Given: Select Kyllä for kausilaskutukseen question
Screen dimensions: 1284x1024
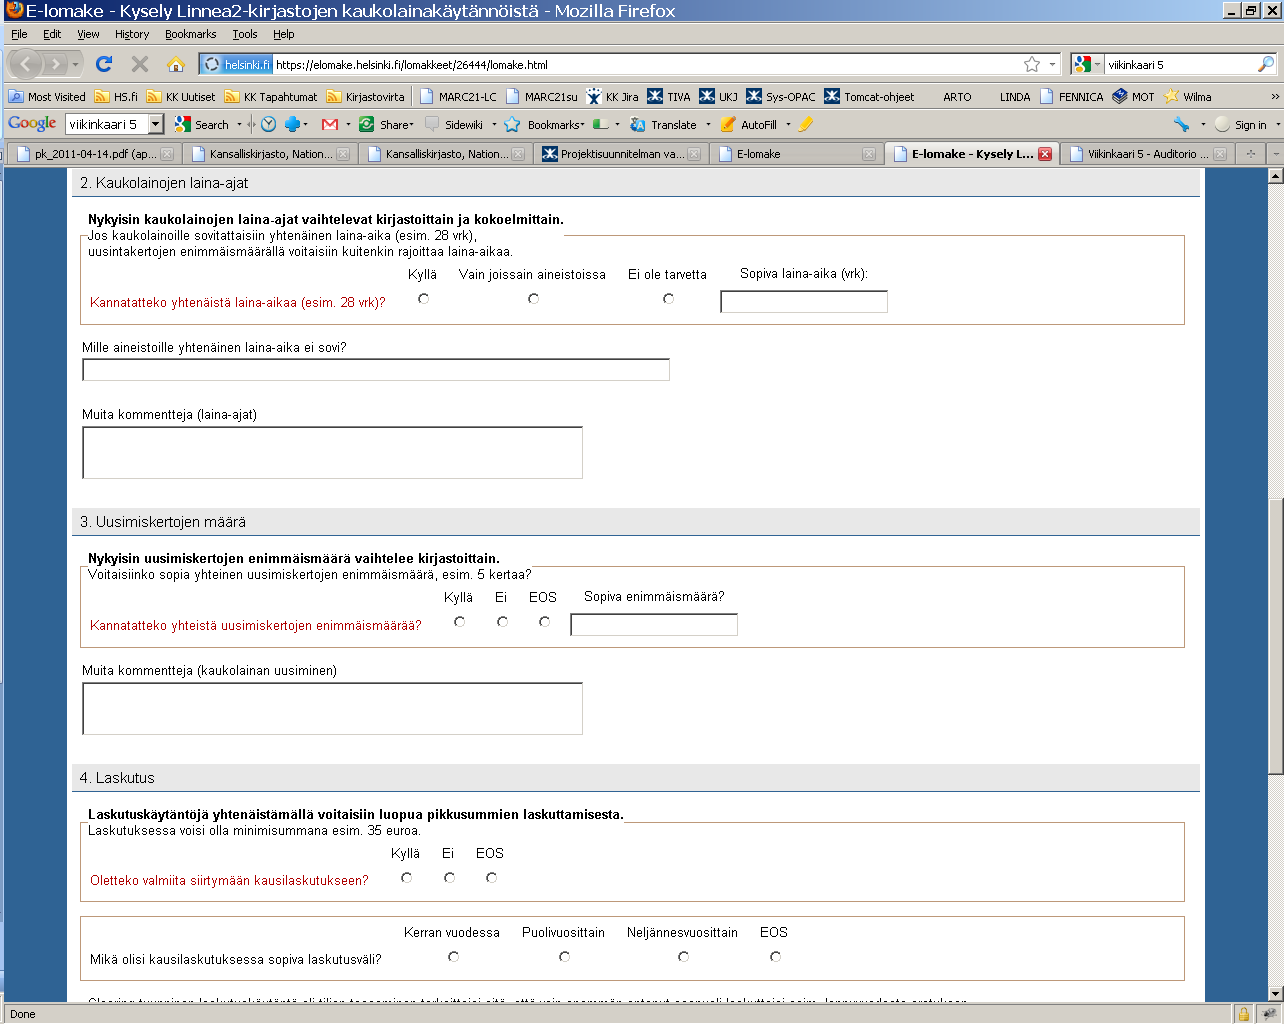Looking at the screenshot, I should (x=406, y=877).
